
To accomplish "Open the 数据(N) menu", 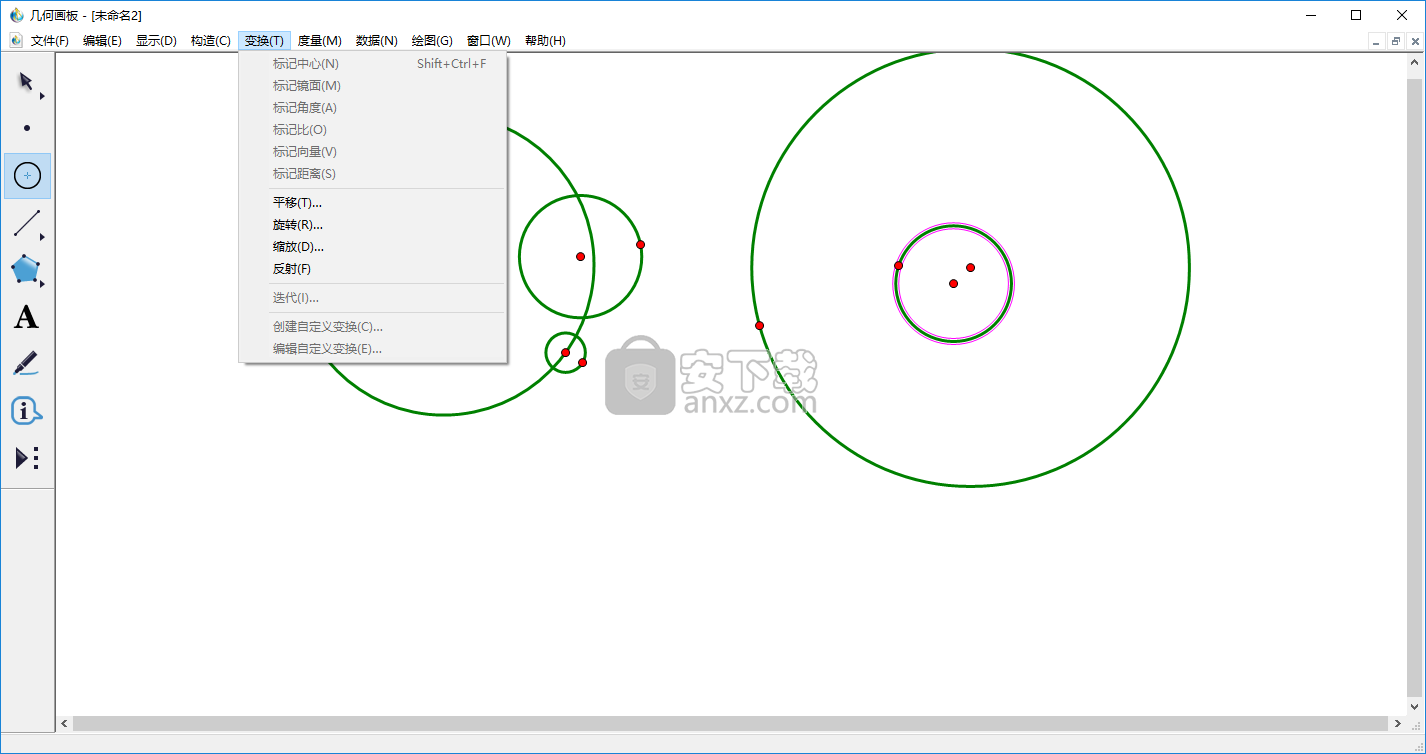I will (x=377, y=41).
